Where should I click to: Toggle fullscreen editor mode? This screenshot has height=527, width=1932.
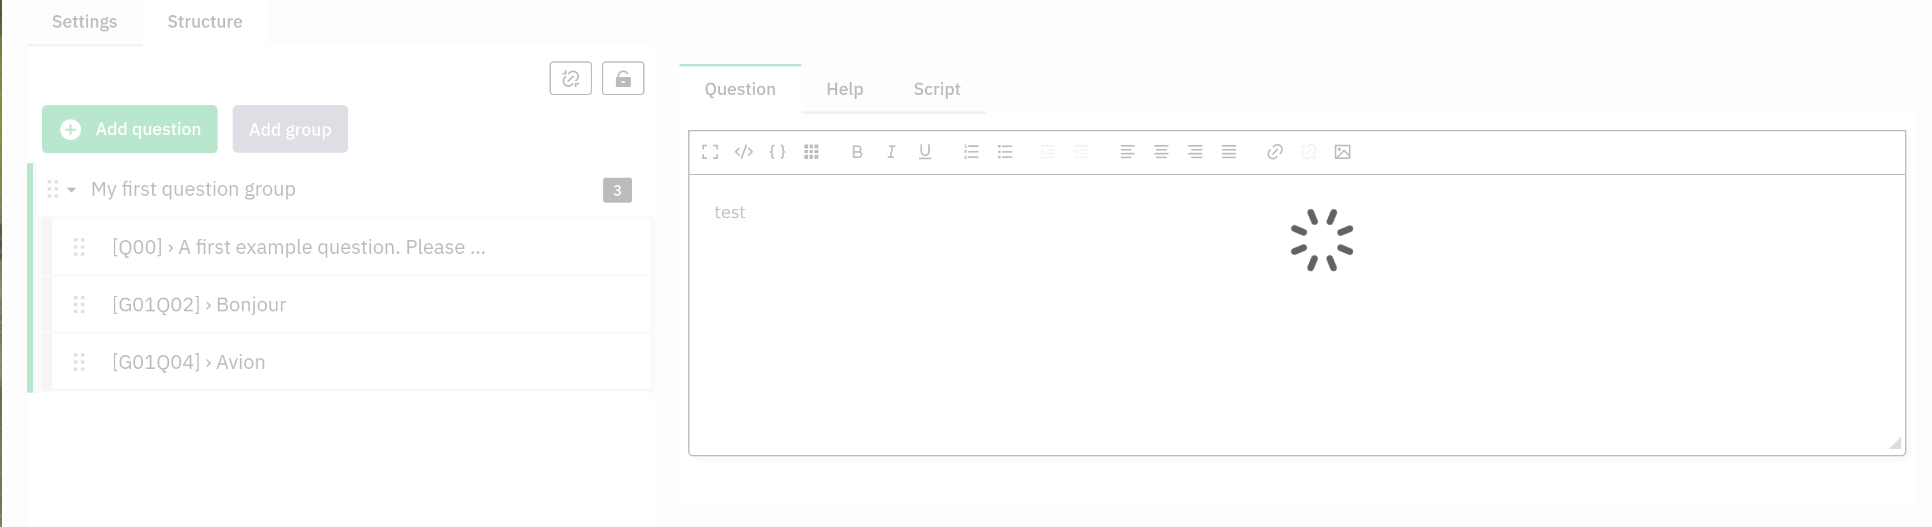(710, 152)
